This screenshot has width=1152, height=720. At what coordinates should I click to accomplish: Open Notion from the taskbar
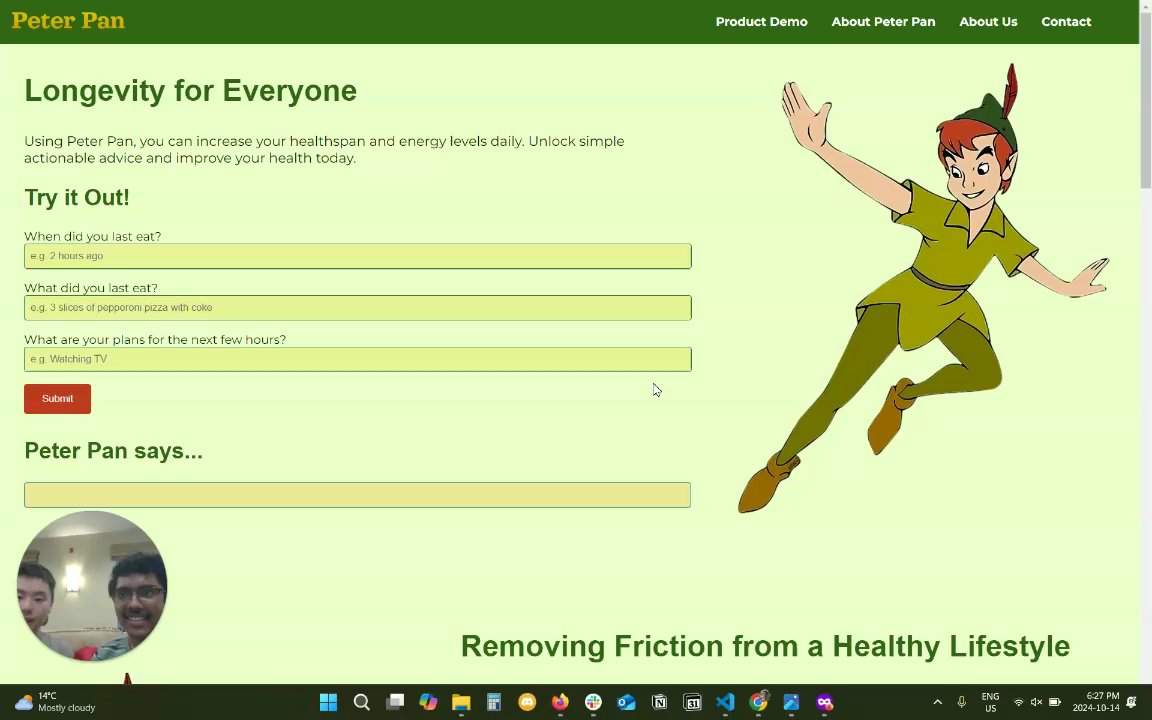click(x=659, y=702)
